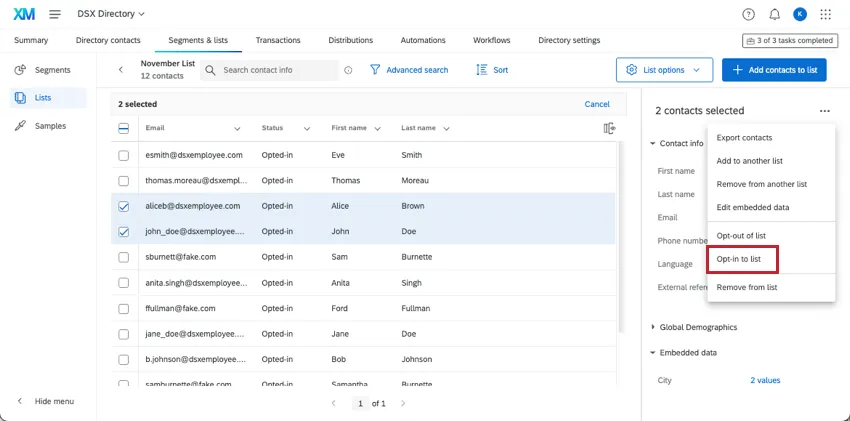Toggle the select-all checkbox in table header
The image size is (850, 421).
coord(124,128)
